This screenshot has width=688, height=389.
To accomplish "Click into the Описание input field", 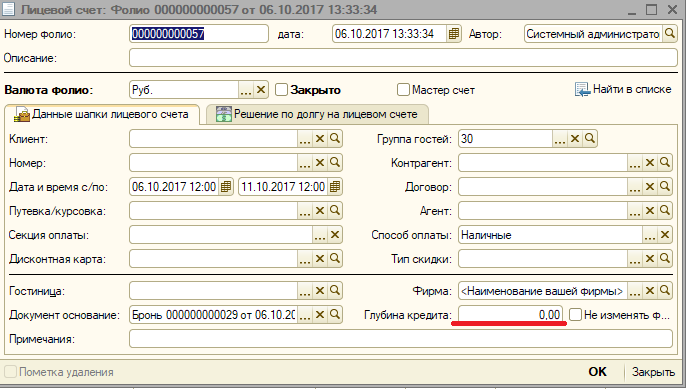I will click(x=403, y=58).
